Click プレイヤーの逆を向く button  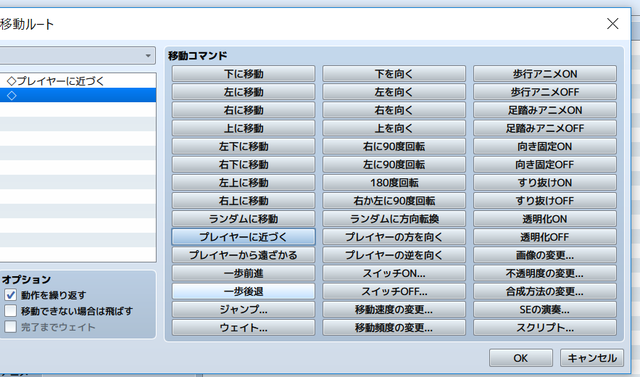click(394, 255)
